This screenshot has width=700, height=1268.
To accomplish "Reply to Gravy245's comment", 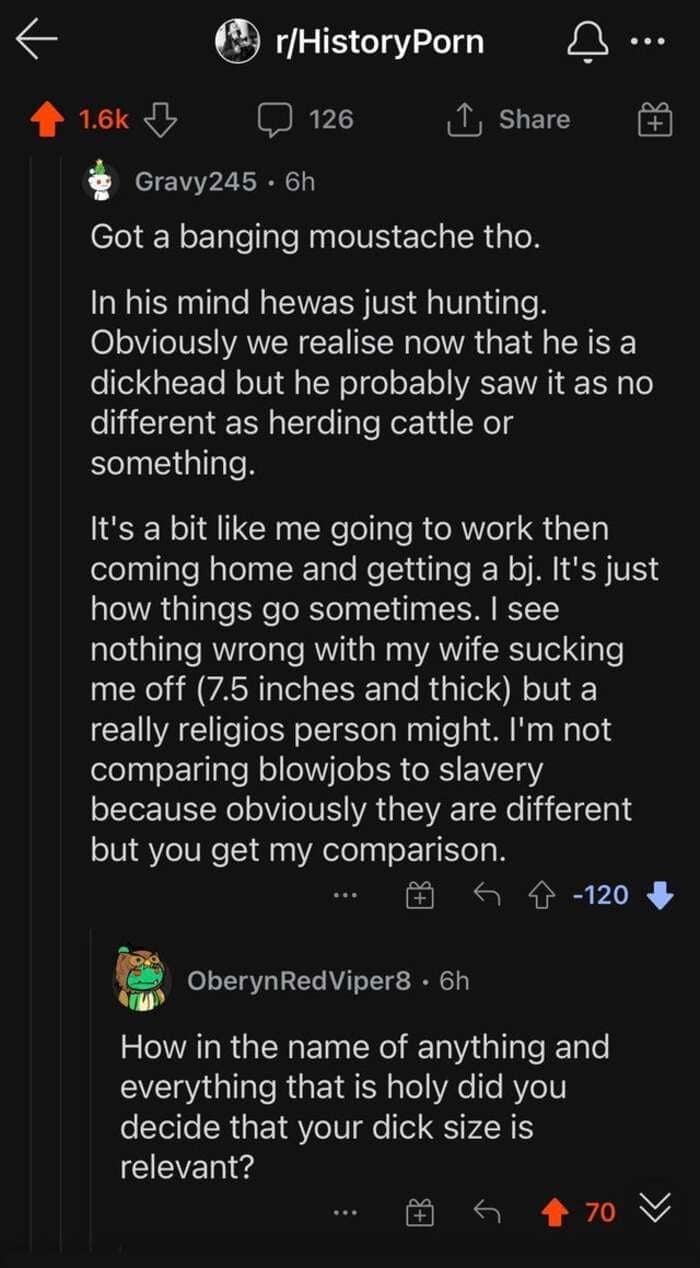I will click(489, 895).
